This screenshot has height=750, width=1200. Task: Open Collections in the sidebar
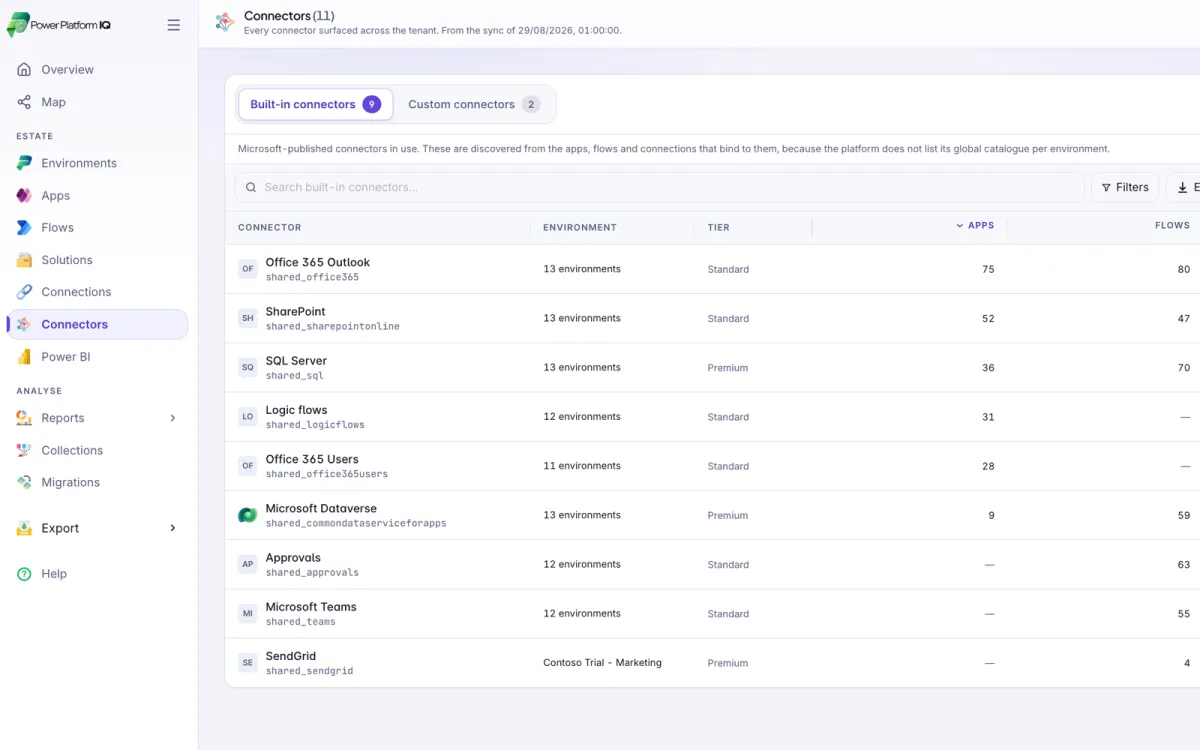point(97,450)
